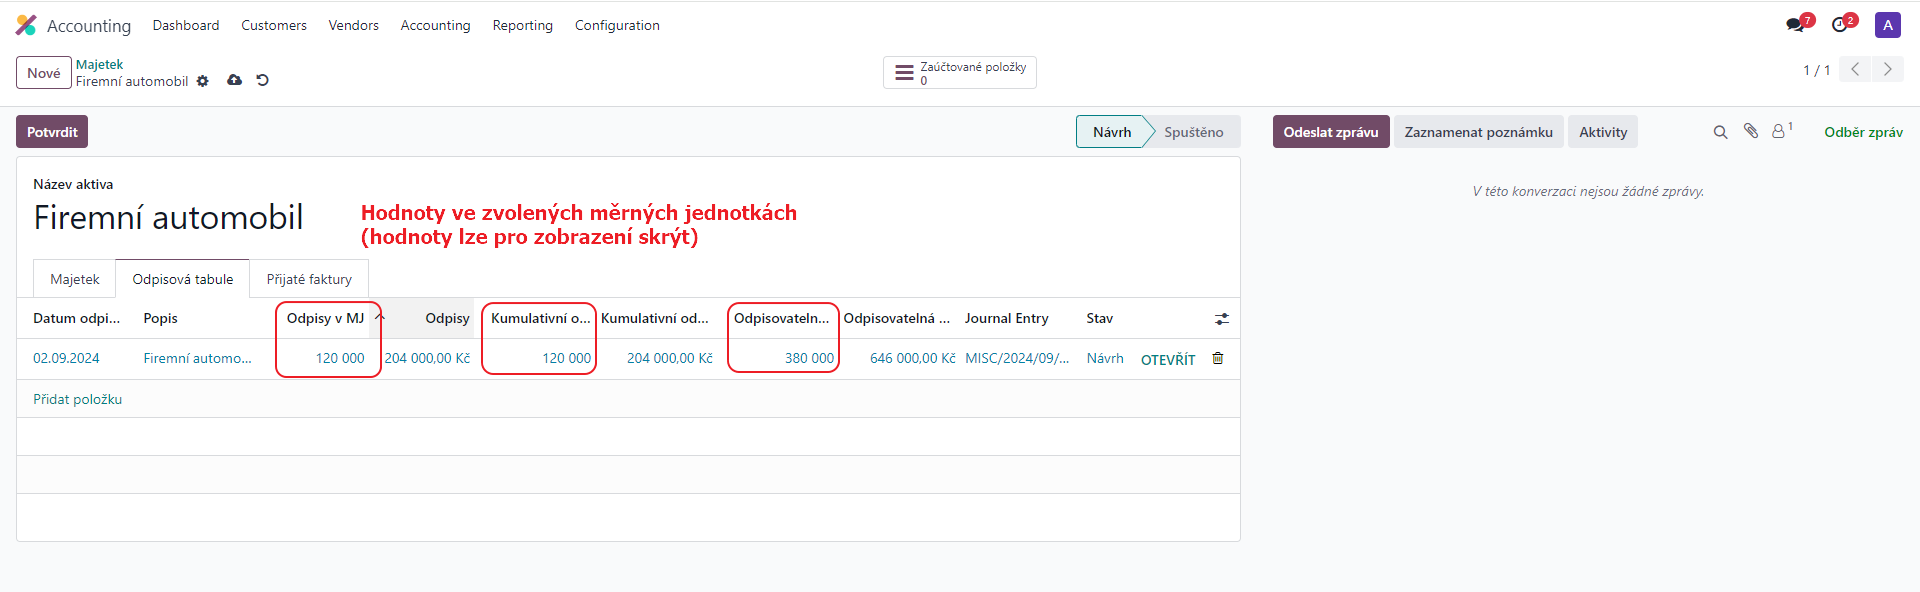Open the chat messages icon
The width and height of the screenshot is (1920, 592).
1796,25
